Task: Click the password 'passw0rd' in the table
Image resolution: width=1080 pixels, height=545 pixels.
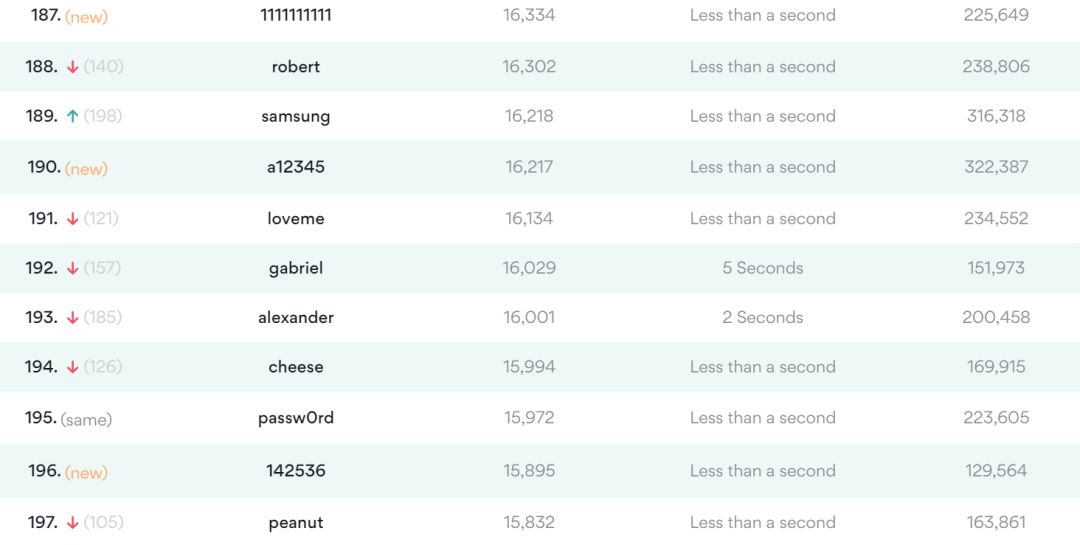Action: [x=296, y=418]
